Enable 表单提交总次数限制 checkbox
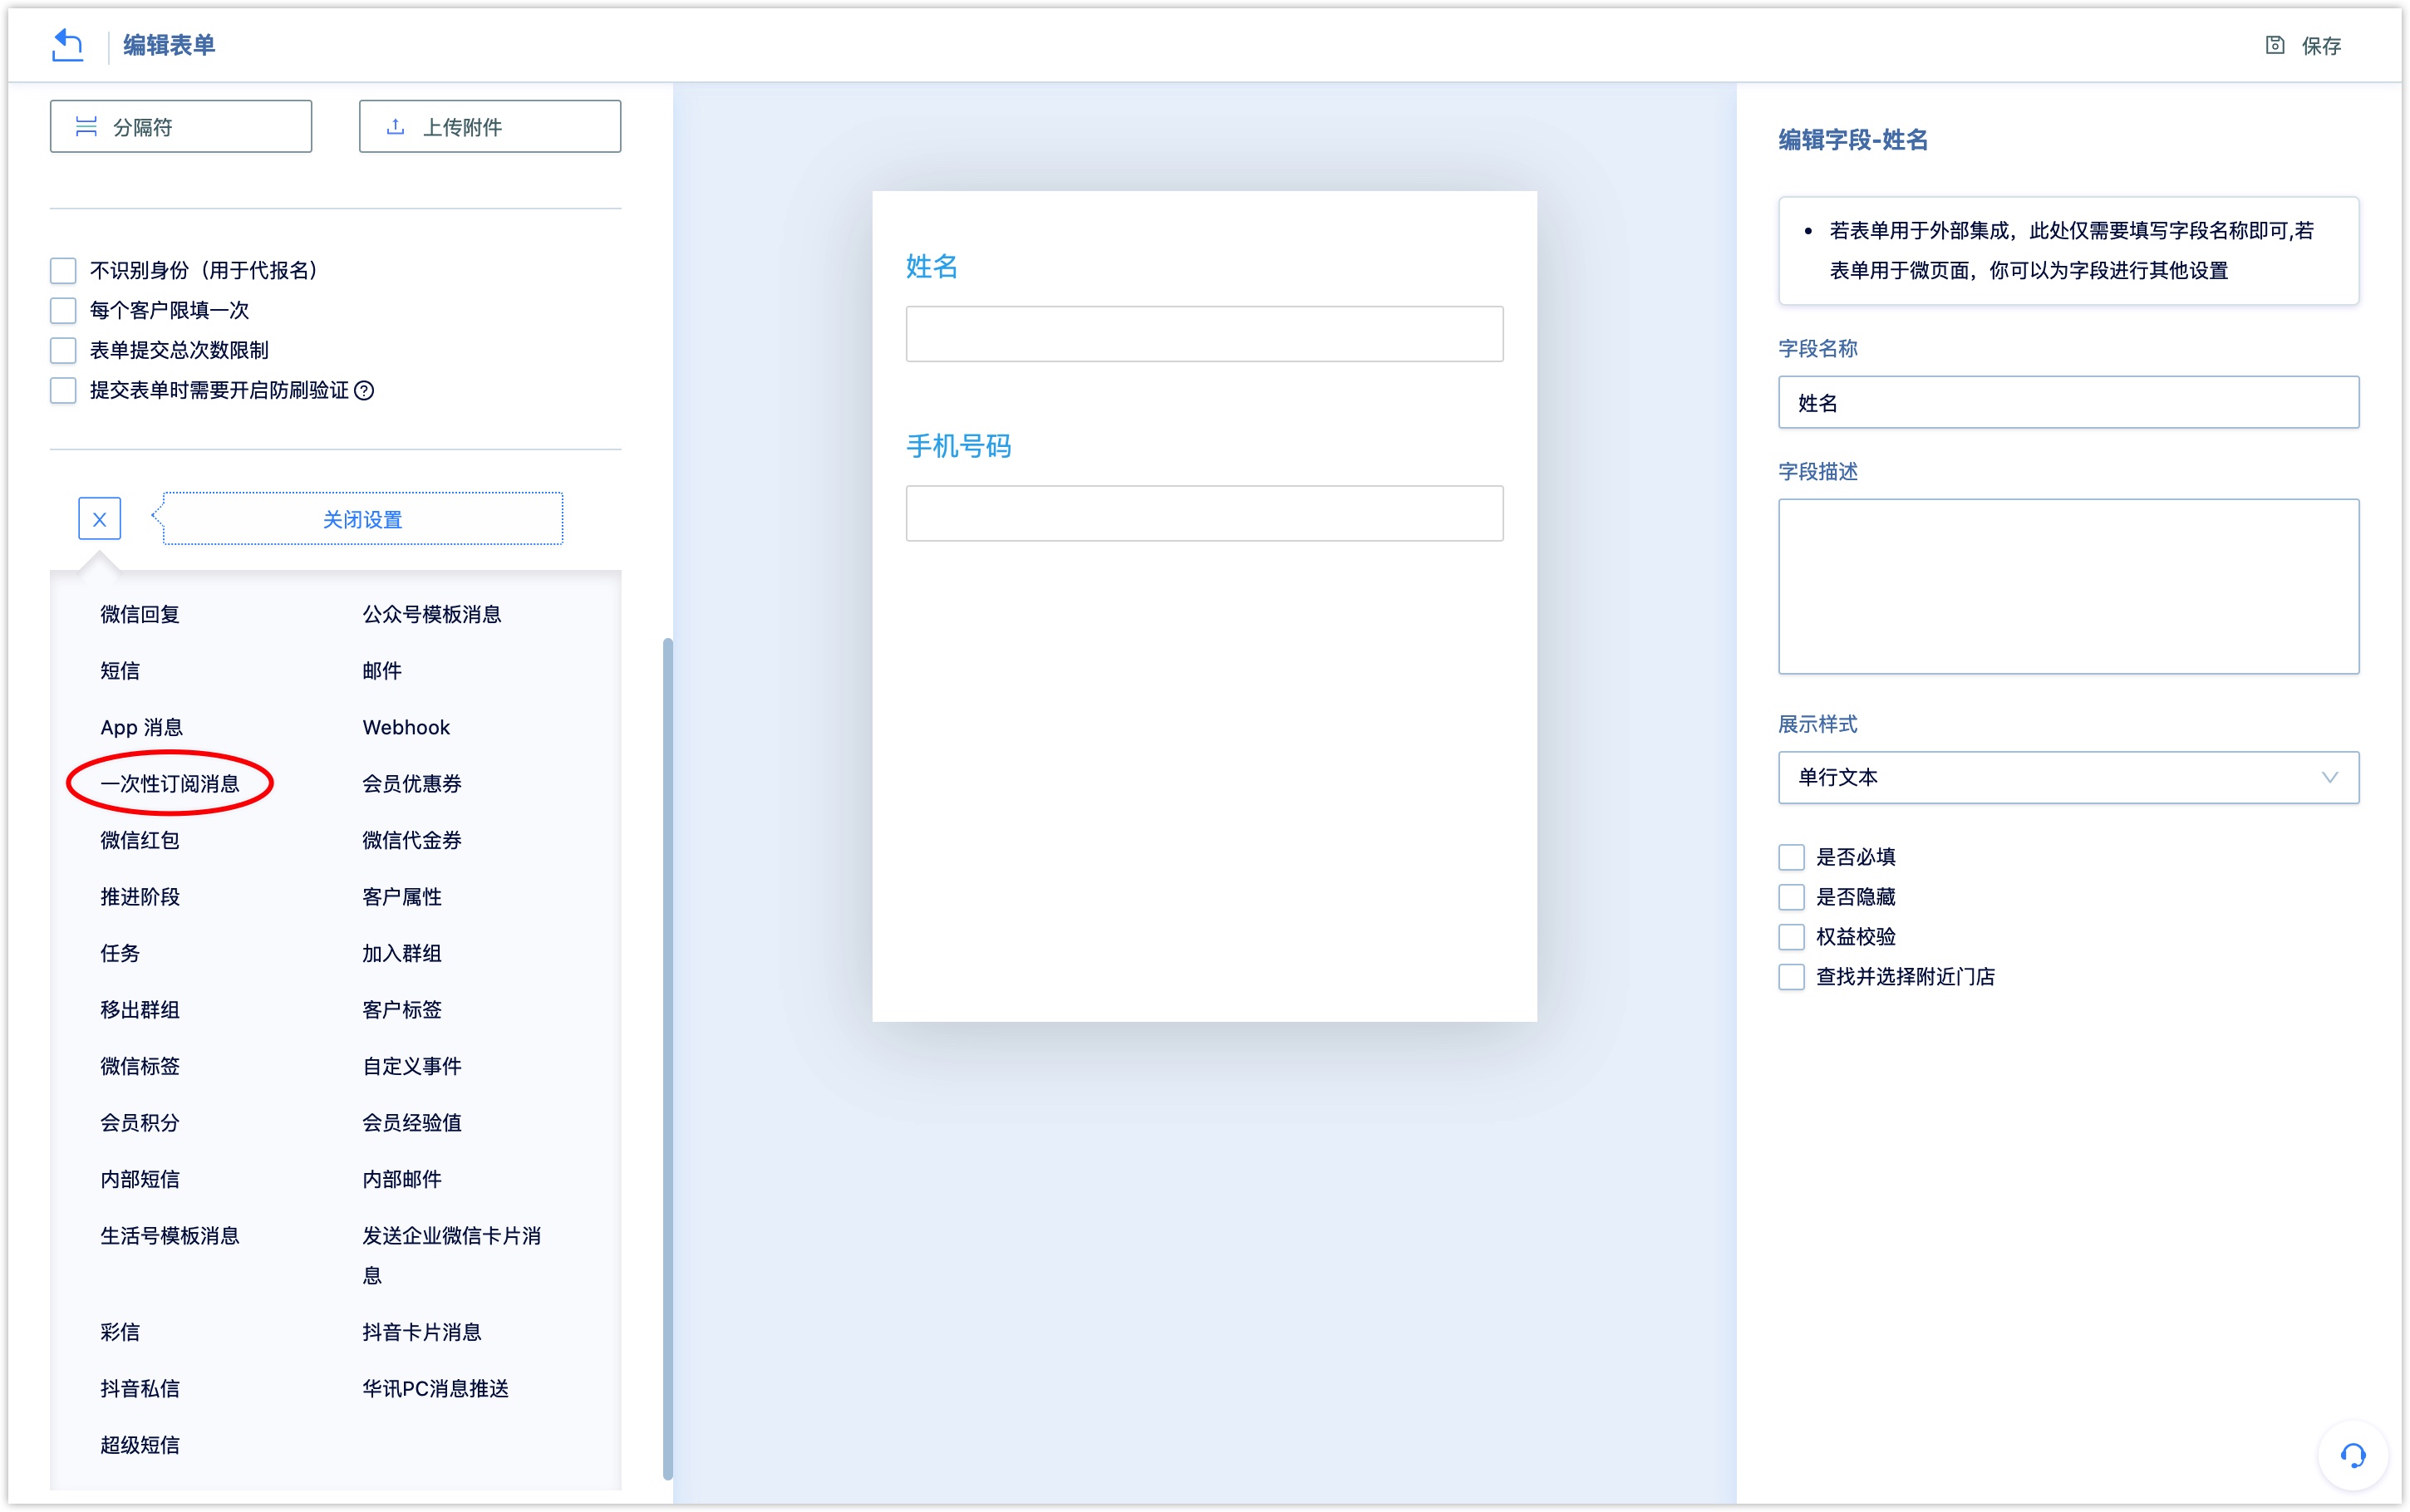Image resolution: width=2410 pixels, height=1512 pixels. [63, 350]
